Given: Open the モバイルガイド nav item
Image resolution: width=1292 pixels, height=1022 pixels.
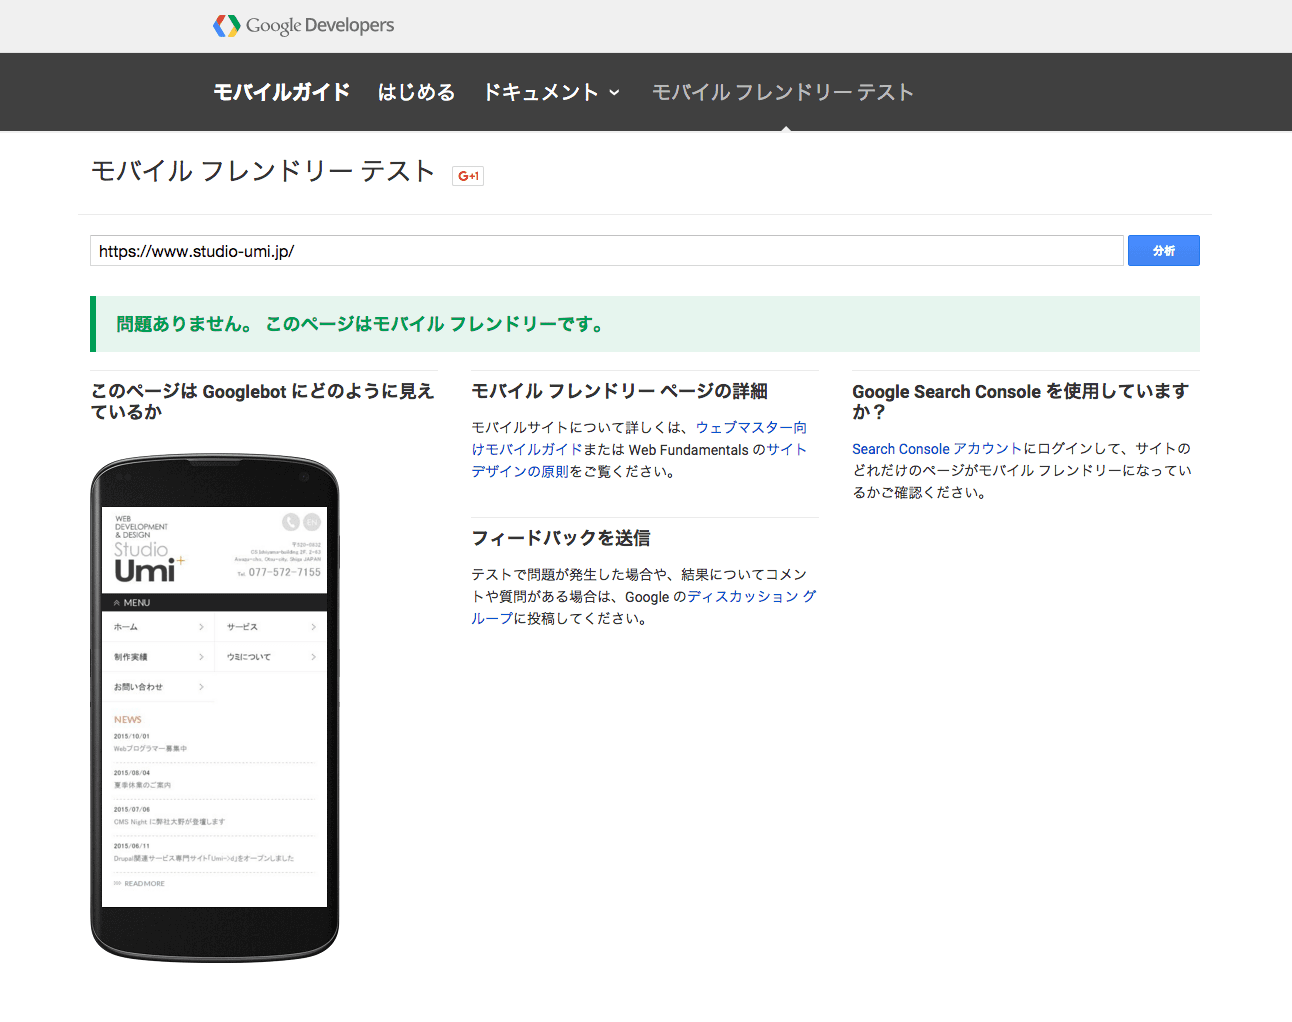Looking at the screenshot, I should (x=282, y=92).
